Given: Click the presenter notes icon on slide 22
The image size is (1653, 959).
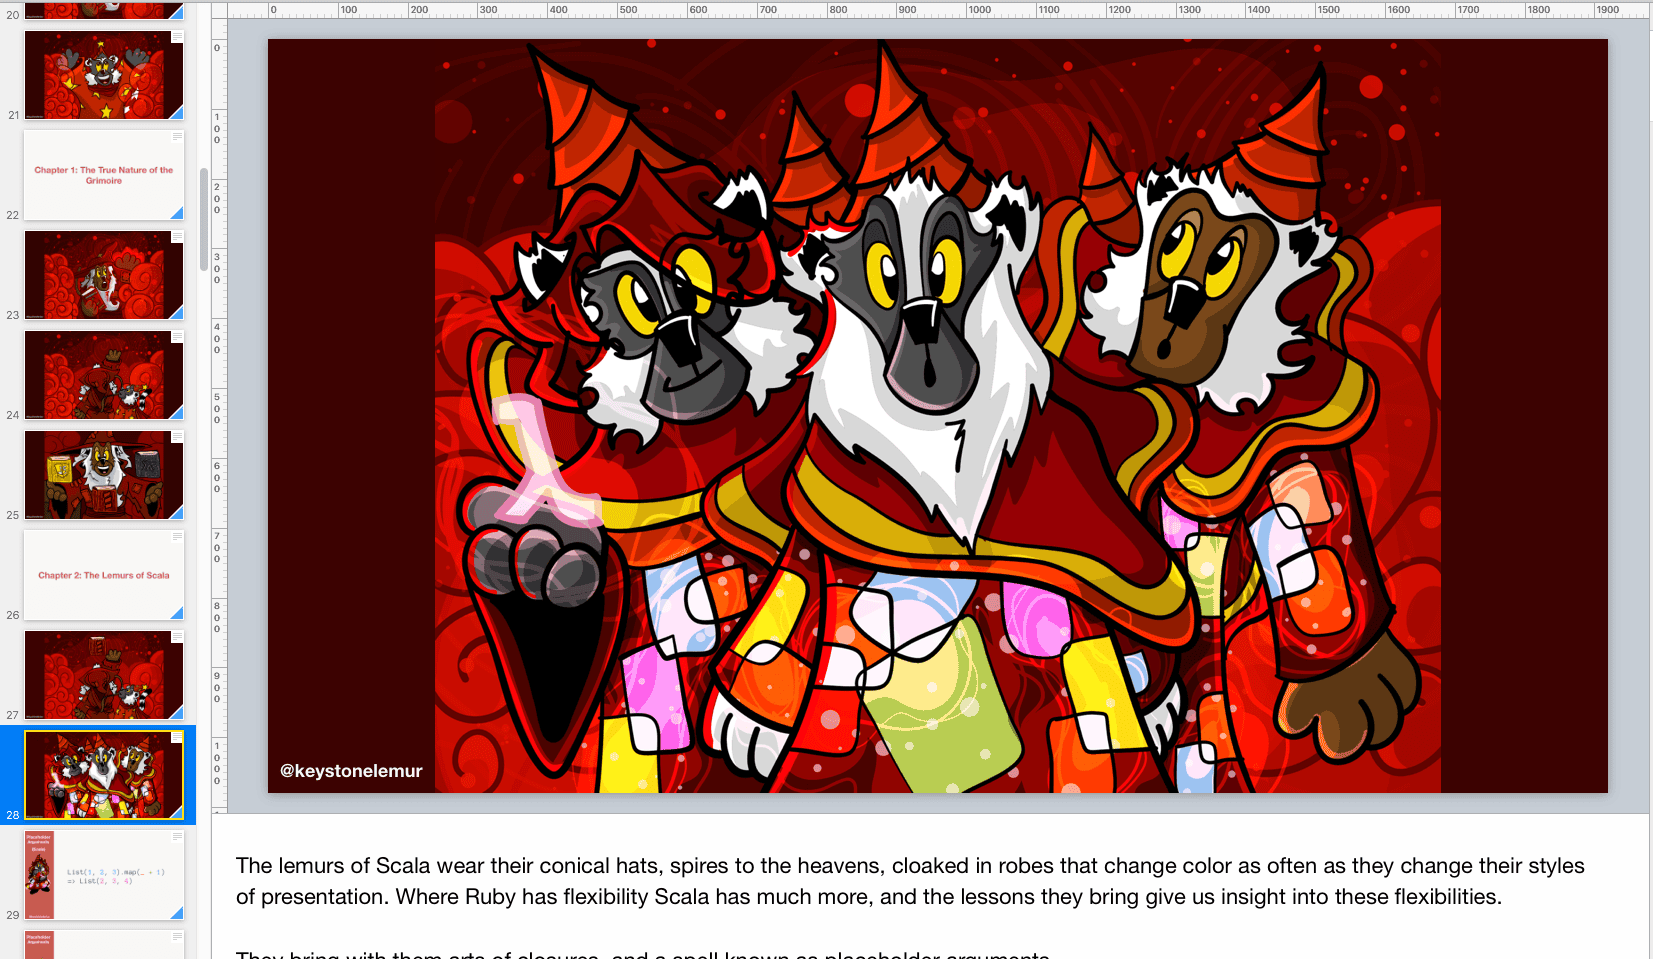Looking at the screenshot, I should 177,137.
